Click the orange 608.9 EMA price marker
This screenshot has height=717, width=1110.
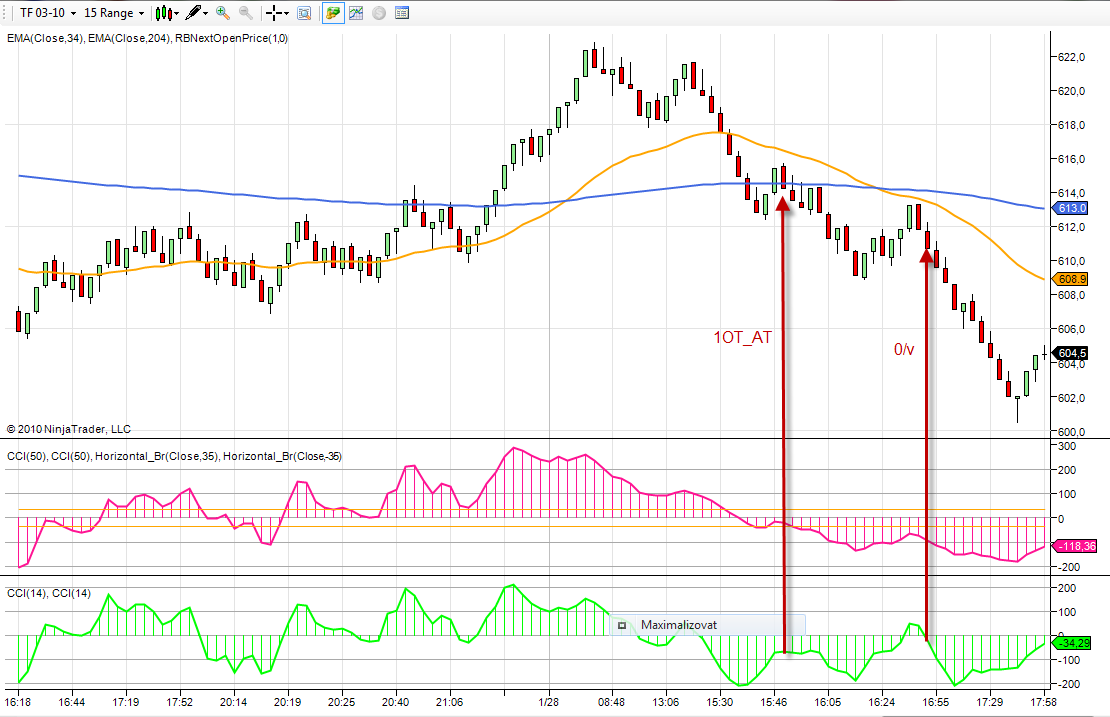point(1071,279)
